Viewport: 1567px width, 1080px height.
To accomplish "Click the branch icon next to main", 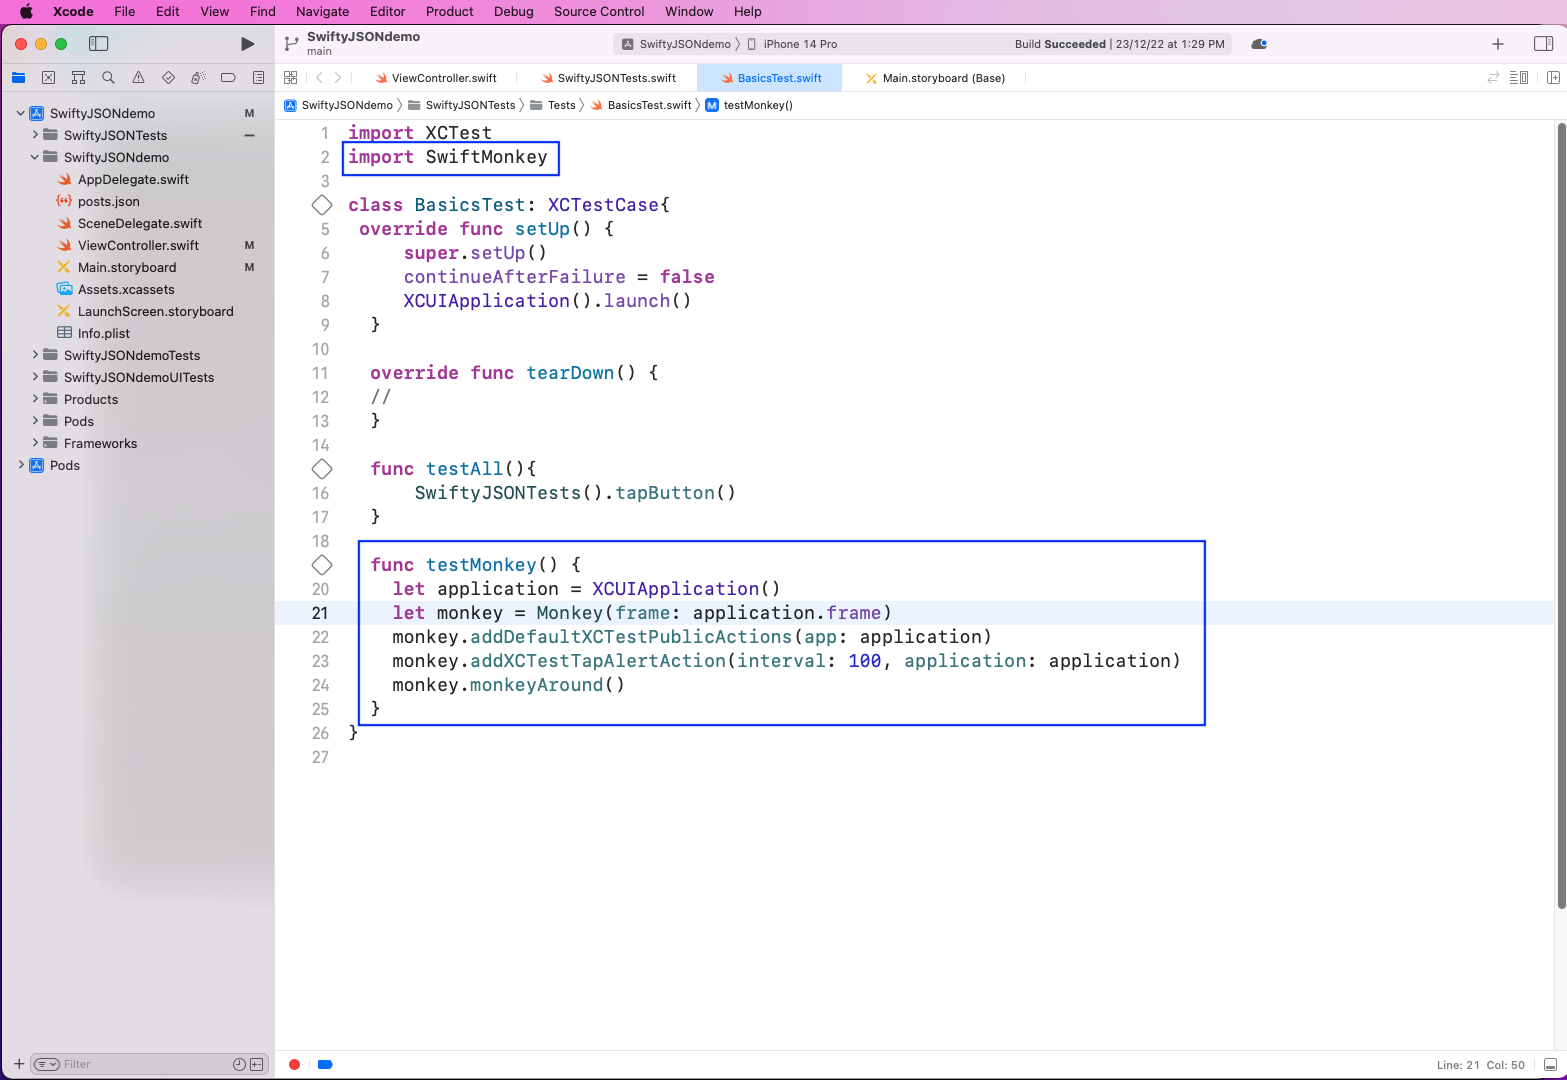I will tap(291, 44).
